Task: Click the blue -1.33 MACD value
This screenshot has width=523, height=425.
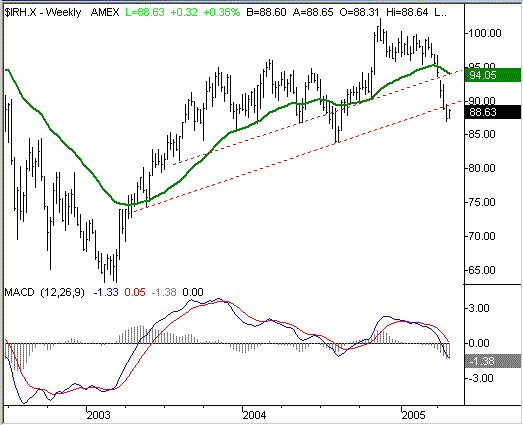Action: tap(106, 293)
